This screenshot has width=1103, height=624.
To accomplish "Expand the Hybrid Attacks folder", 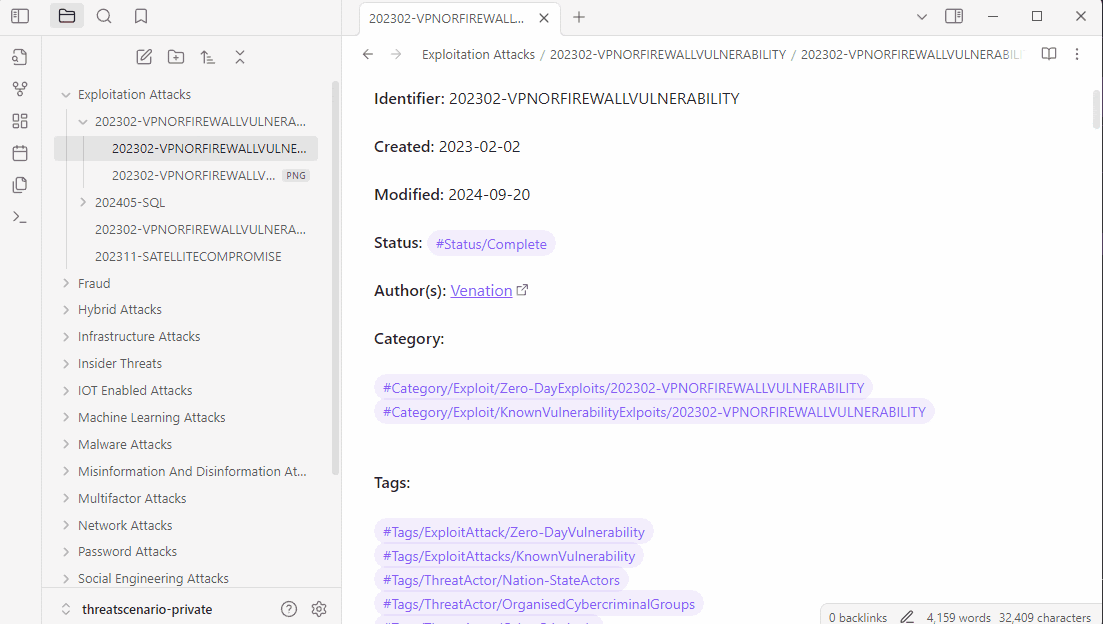I will 66,310.
